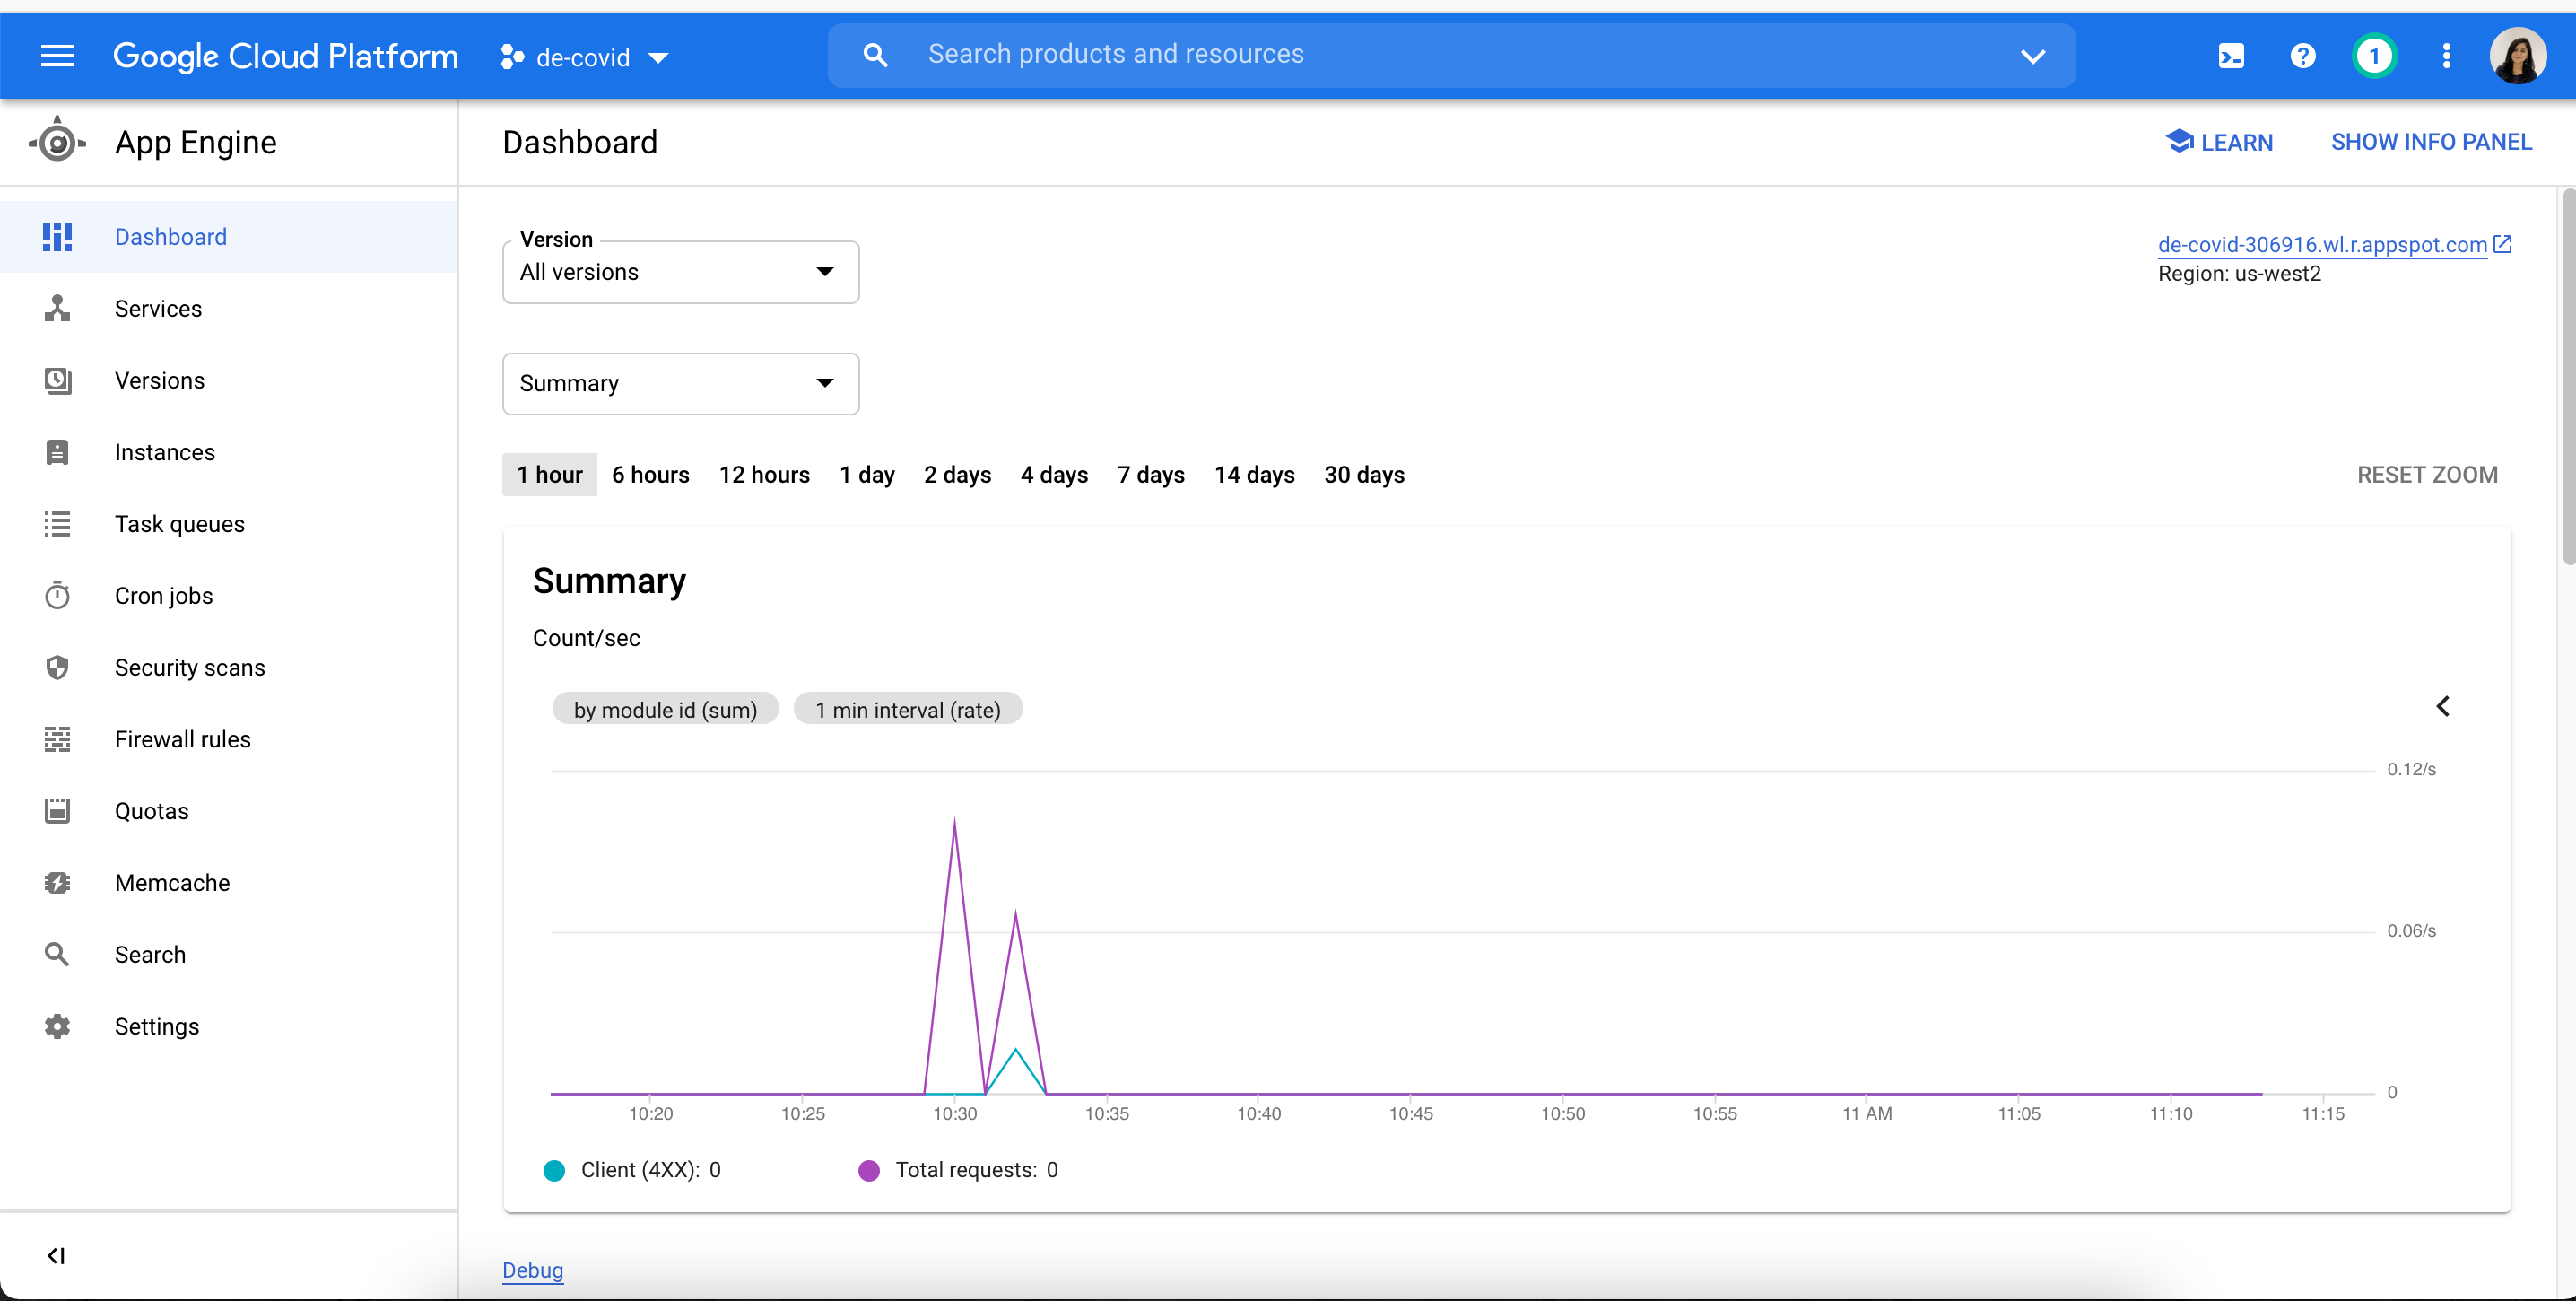Open the Summary chart type dropdown
This screenshot has height=1301, width=2576.
(x=680, y=384)
